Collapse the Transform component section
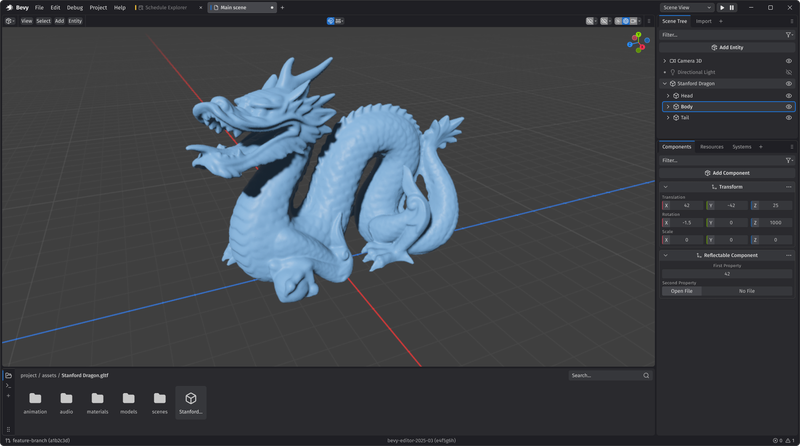 point(666,187)
